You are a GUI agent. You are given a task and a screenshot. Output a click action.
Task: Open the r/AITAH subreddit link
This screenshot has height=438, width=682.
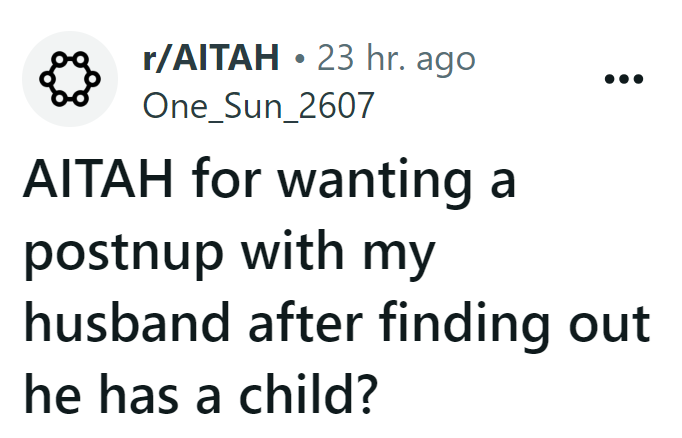tap(211, 59)
